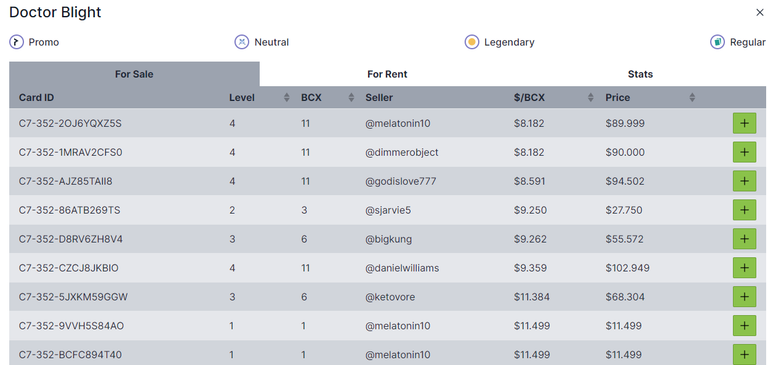Sort listings by Price arrows
The height and width of the screenshot is (365, 768).
pos(692,97)
